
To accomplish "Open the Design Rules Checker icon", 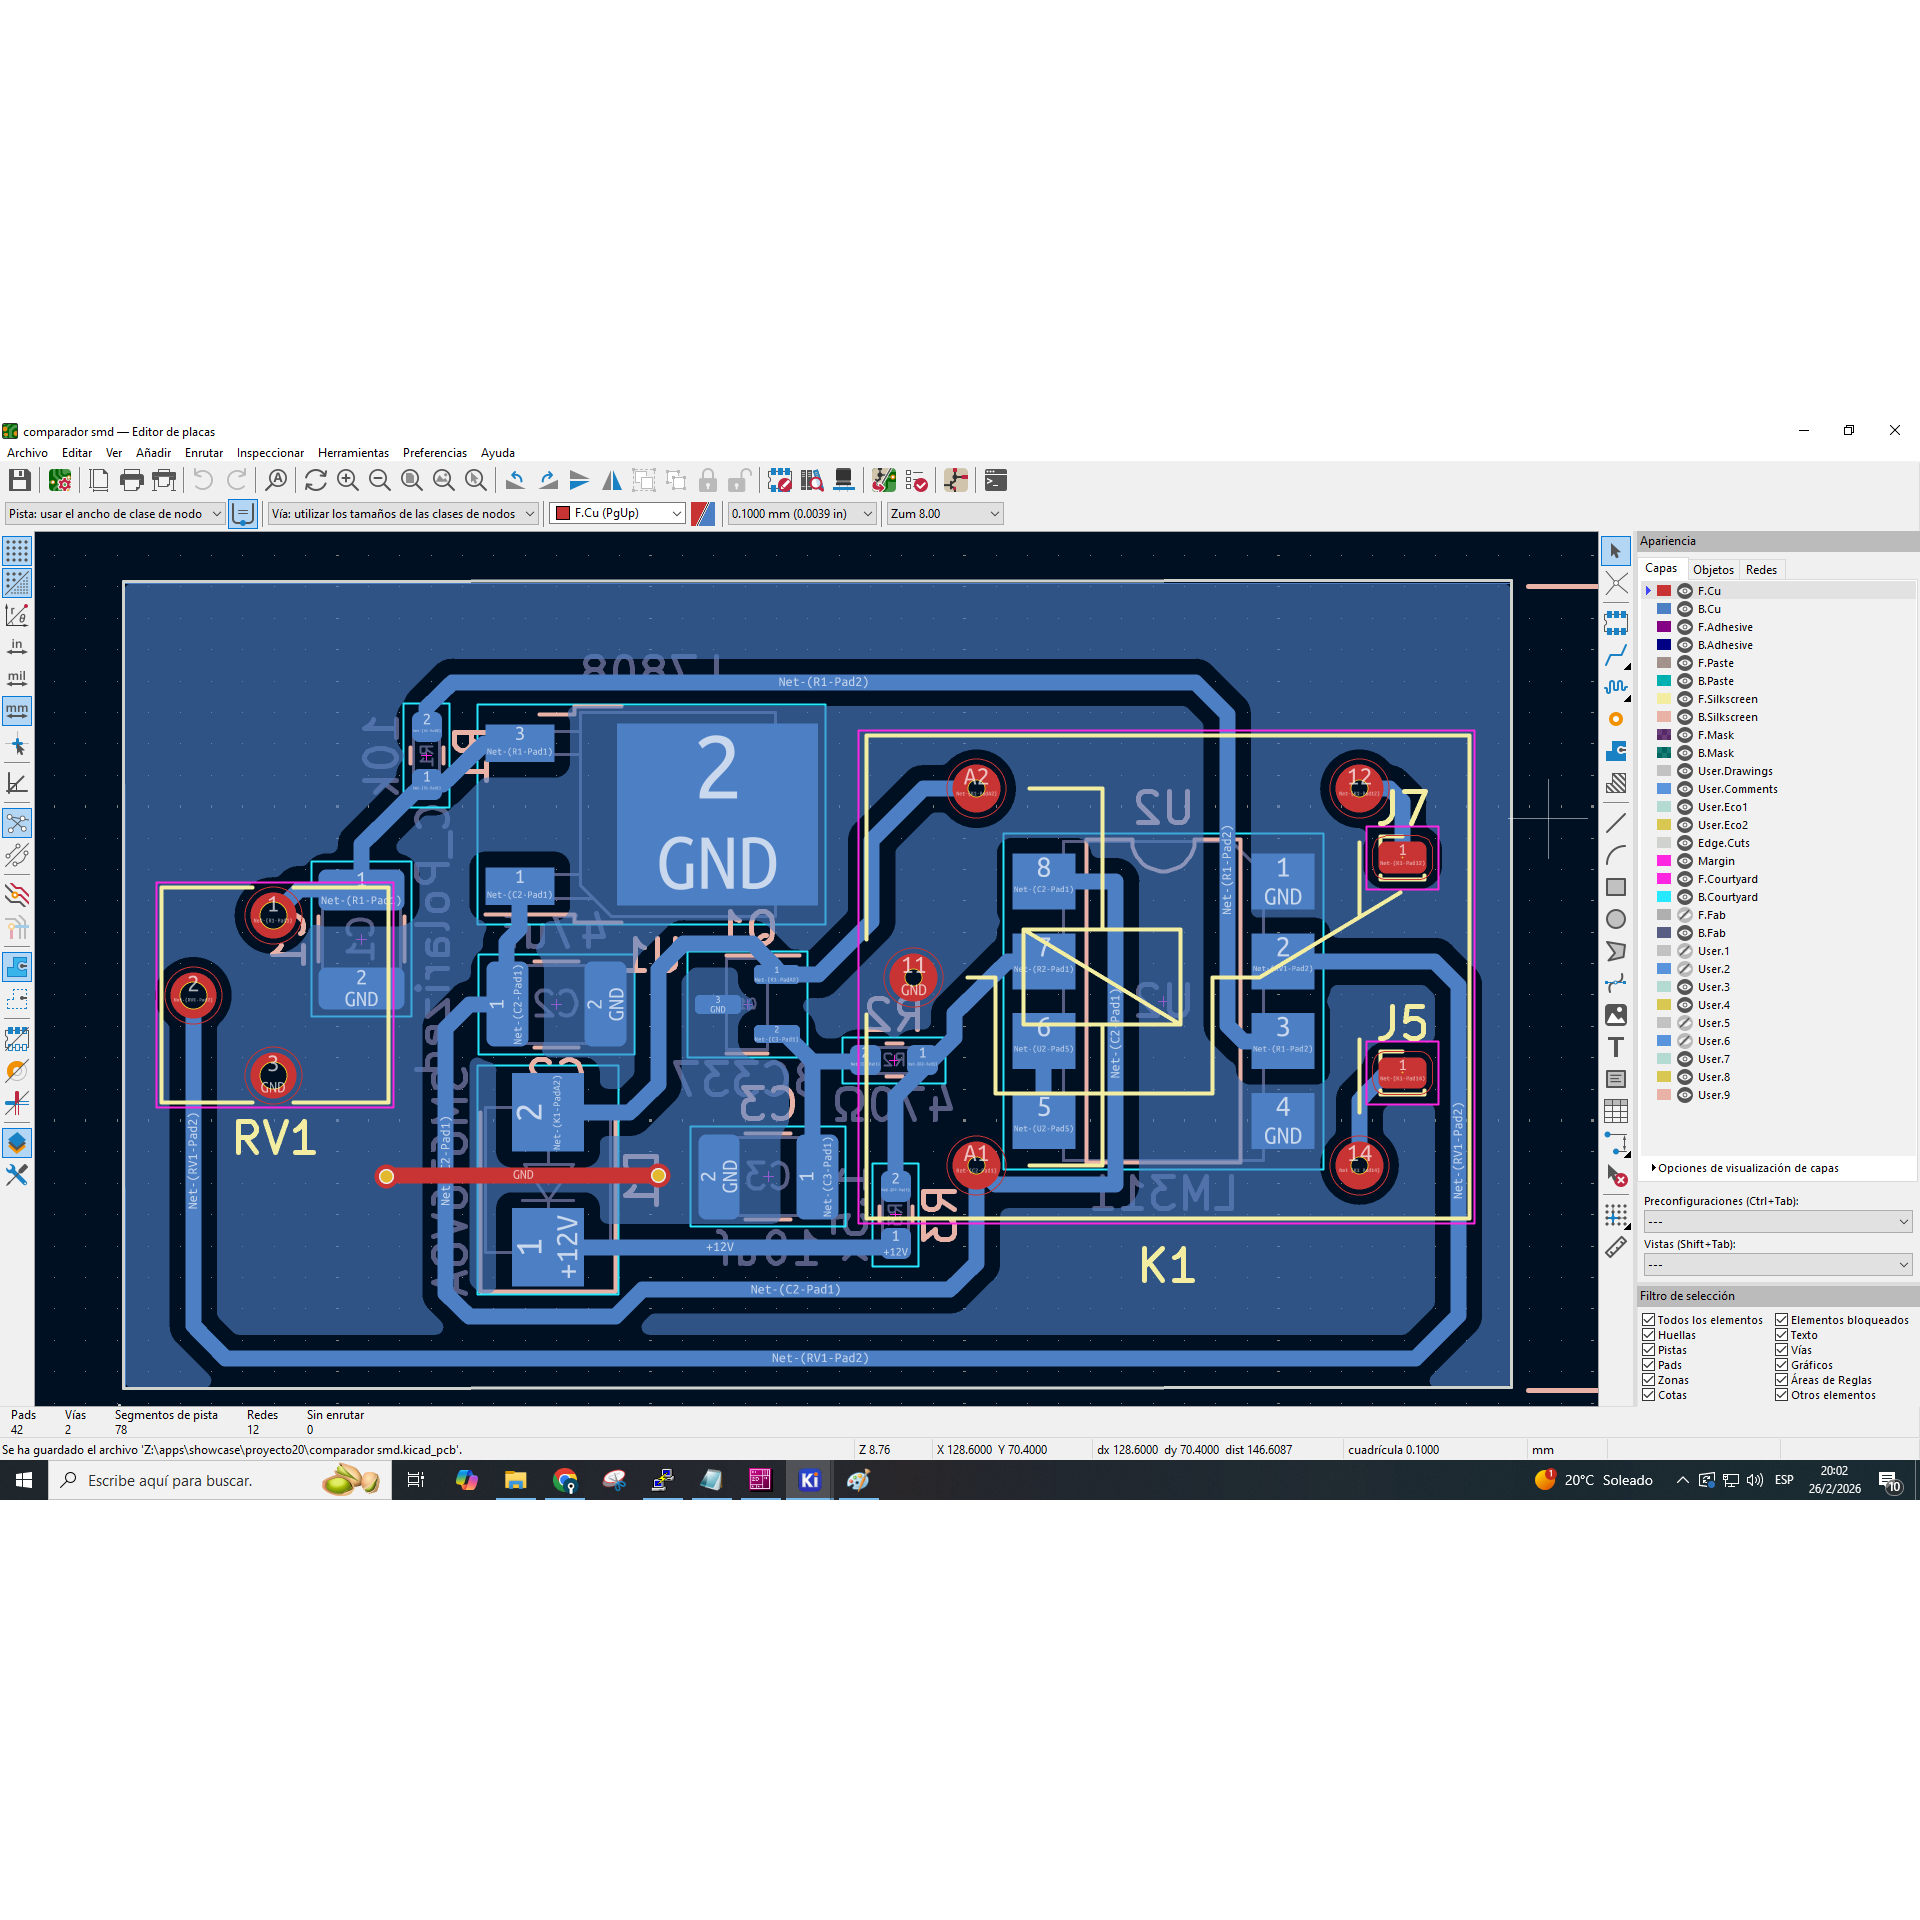I will click(916, 481).
